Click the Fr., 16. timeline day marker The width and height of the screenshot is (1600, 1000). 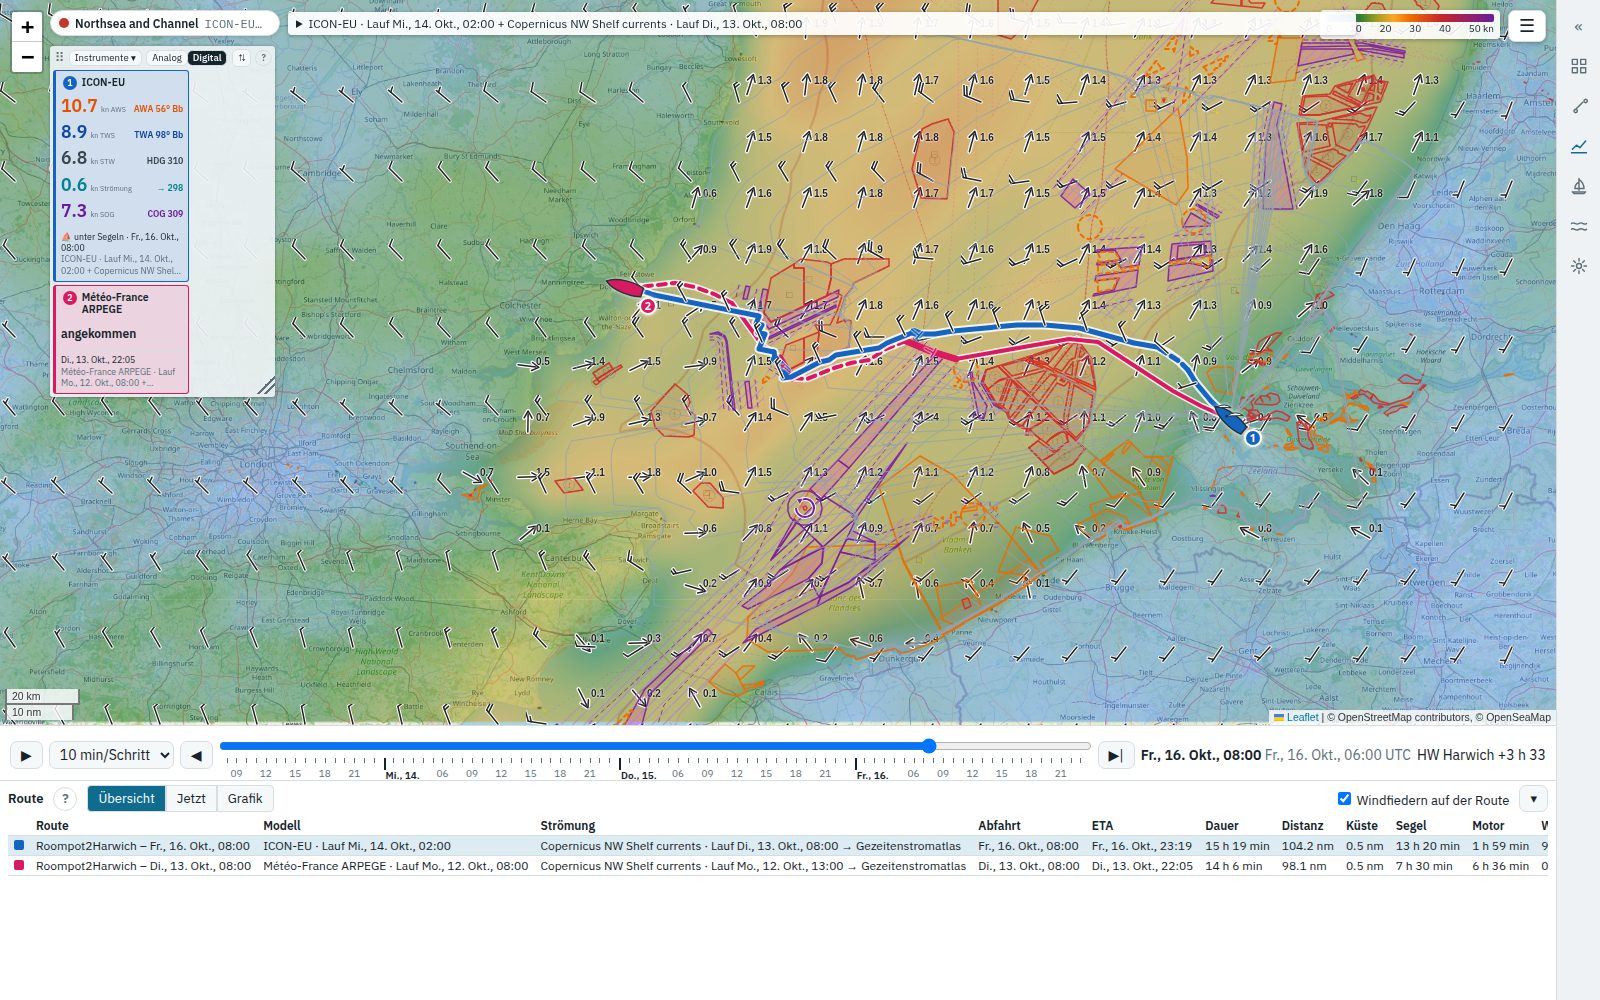tap(872, 775)
